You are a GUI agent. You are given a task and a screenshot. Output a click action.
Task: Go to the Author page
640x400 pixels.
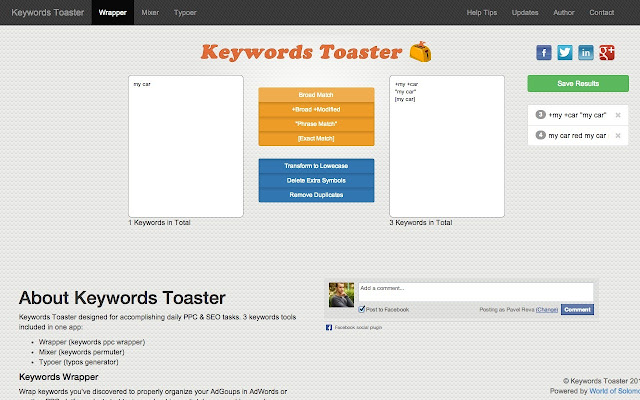pyautogui.click(x=564, y=13)
